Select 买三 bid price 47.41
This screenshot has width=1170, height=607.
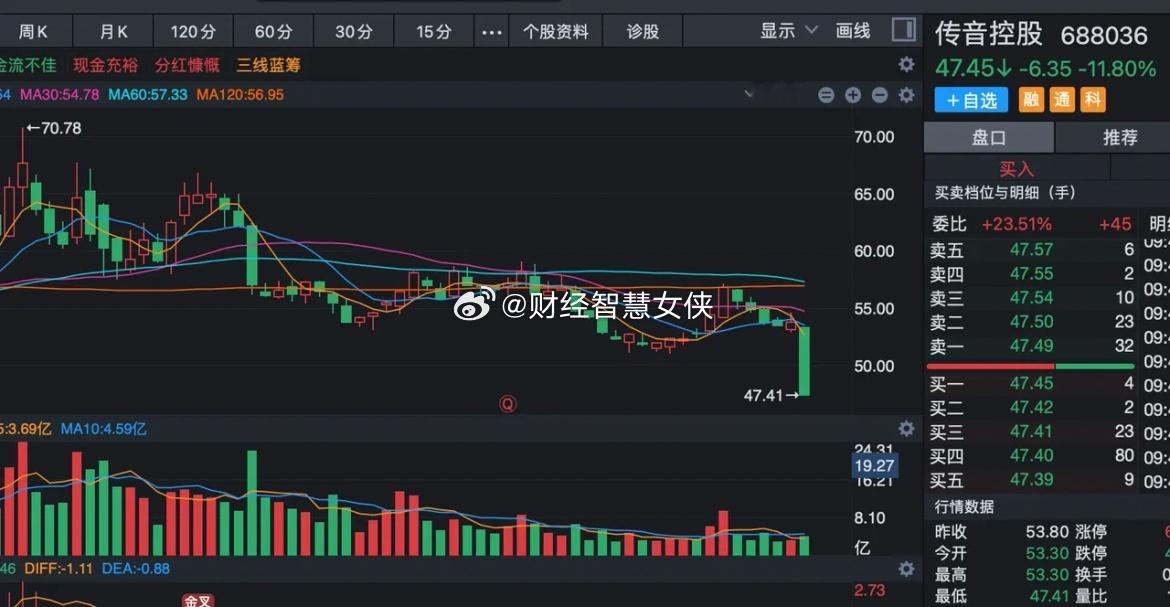point(1031,432)
